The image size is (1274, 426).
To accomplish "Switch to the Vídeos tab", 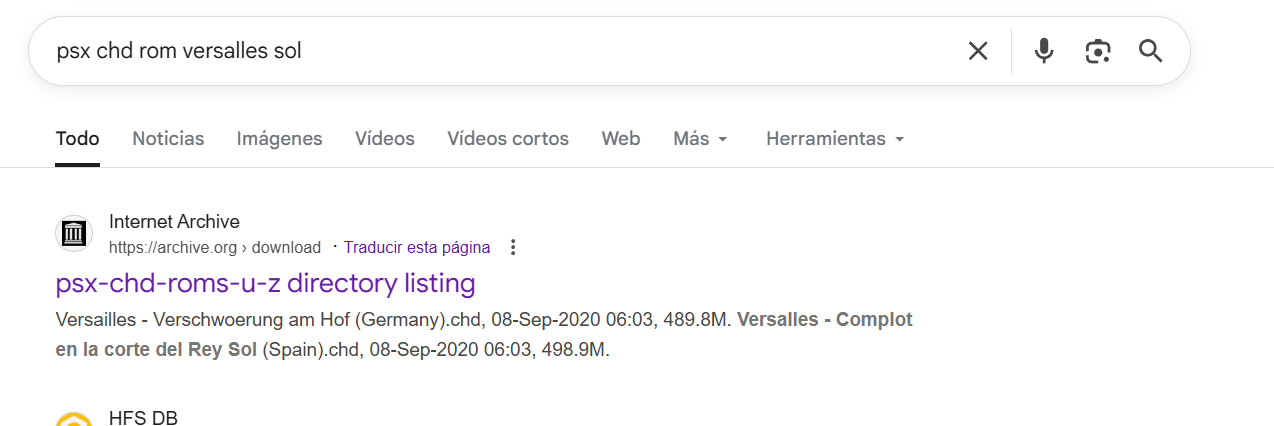I will (x=385, y=139).
